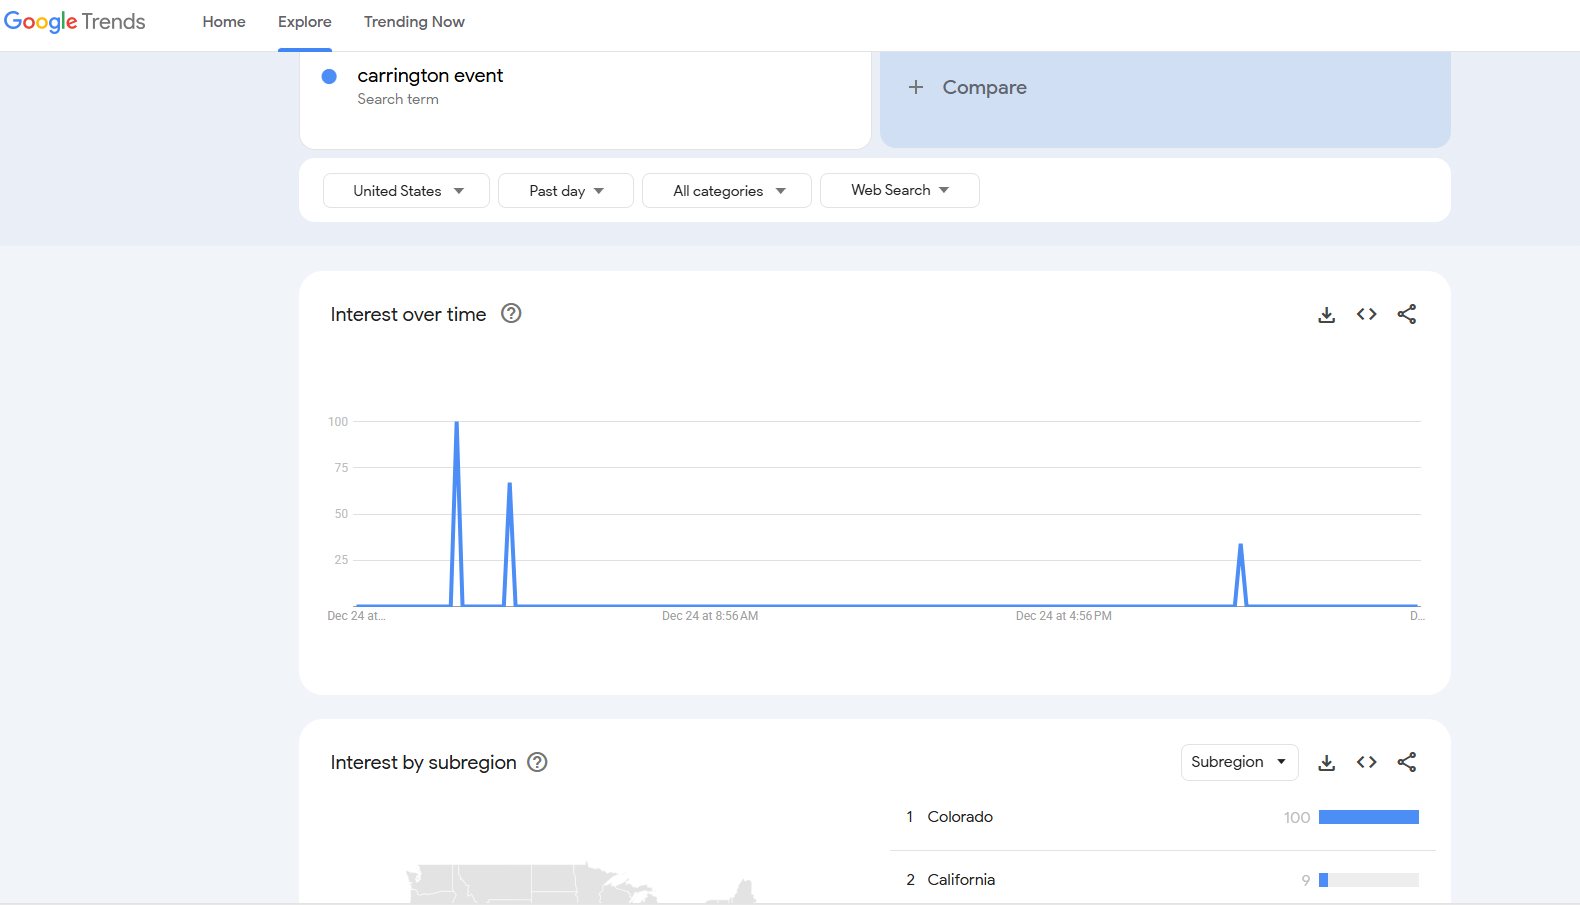Image resolution: width=1580 pixels, height=905 pixels.
Task: Click Colorado's blue interest bar
Action: coord(1369,817)
